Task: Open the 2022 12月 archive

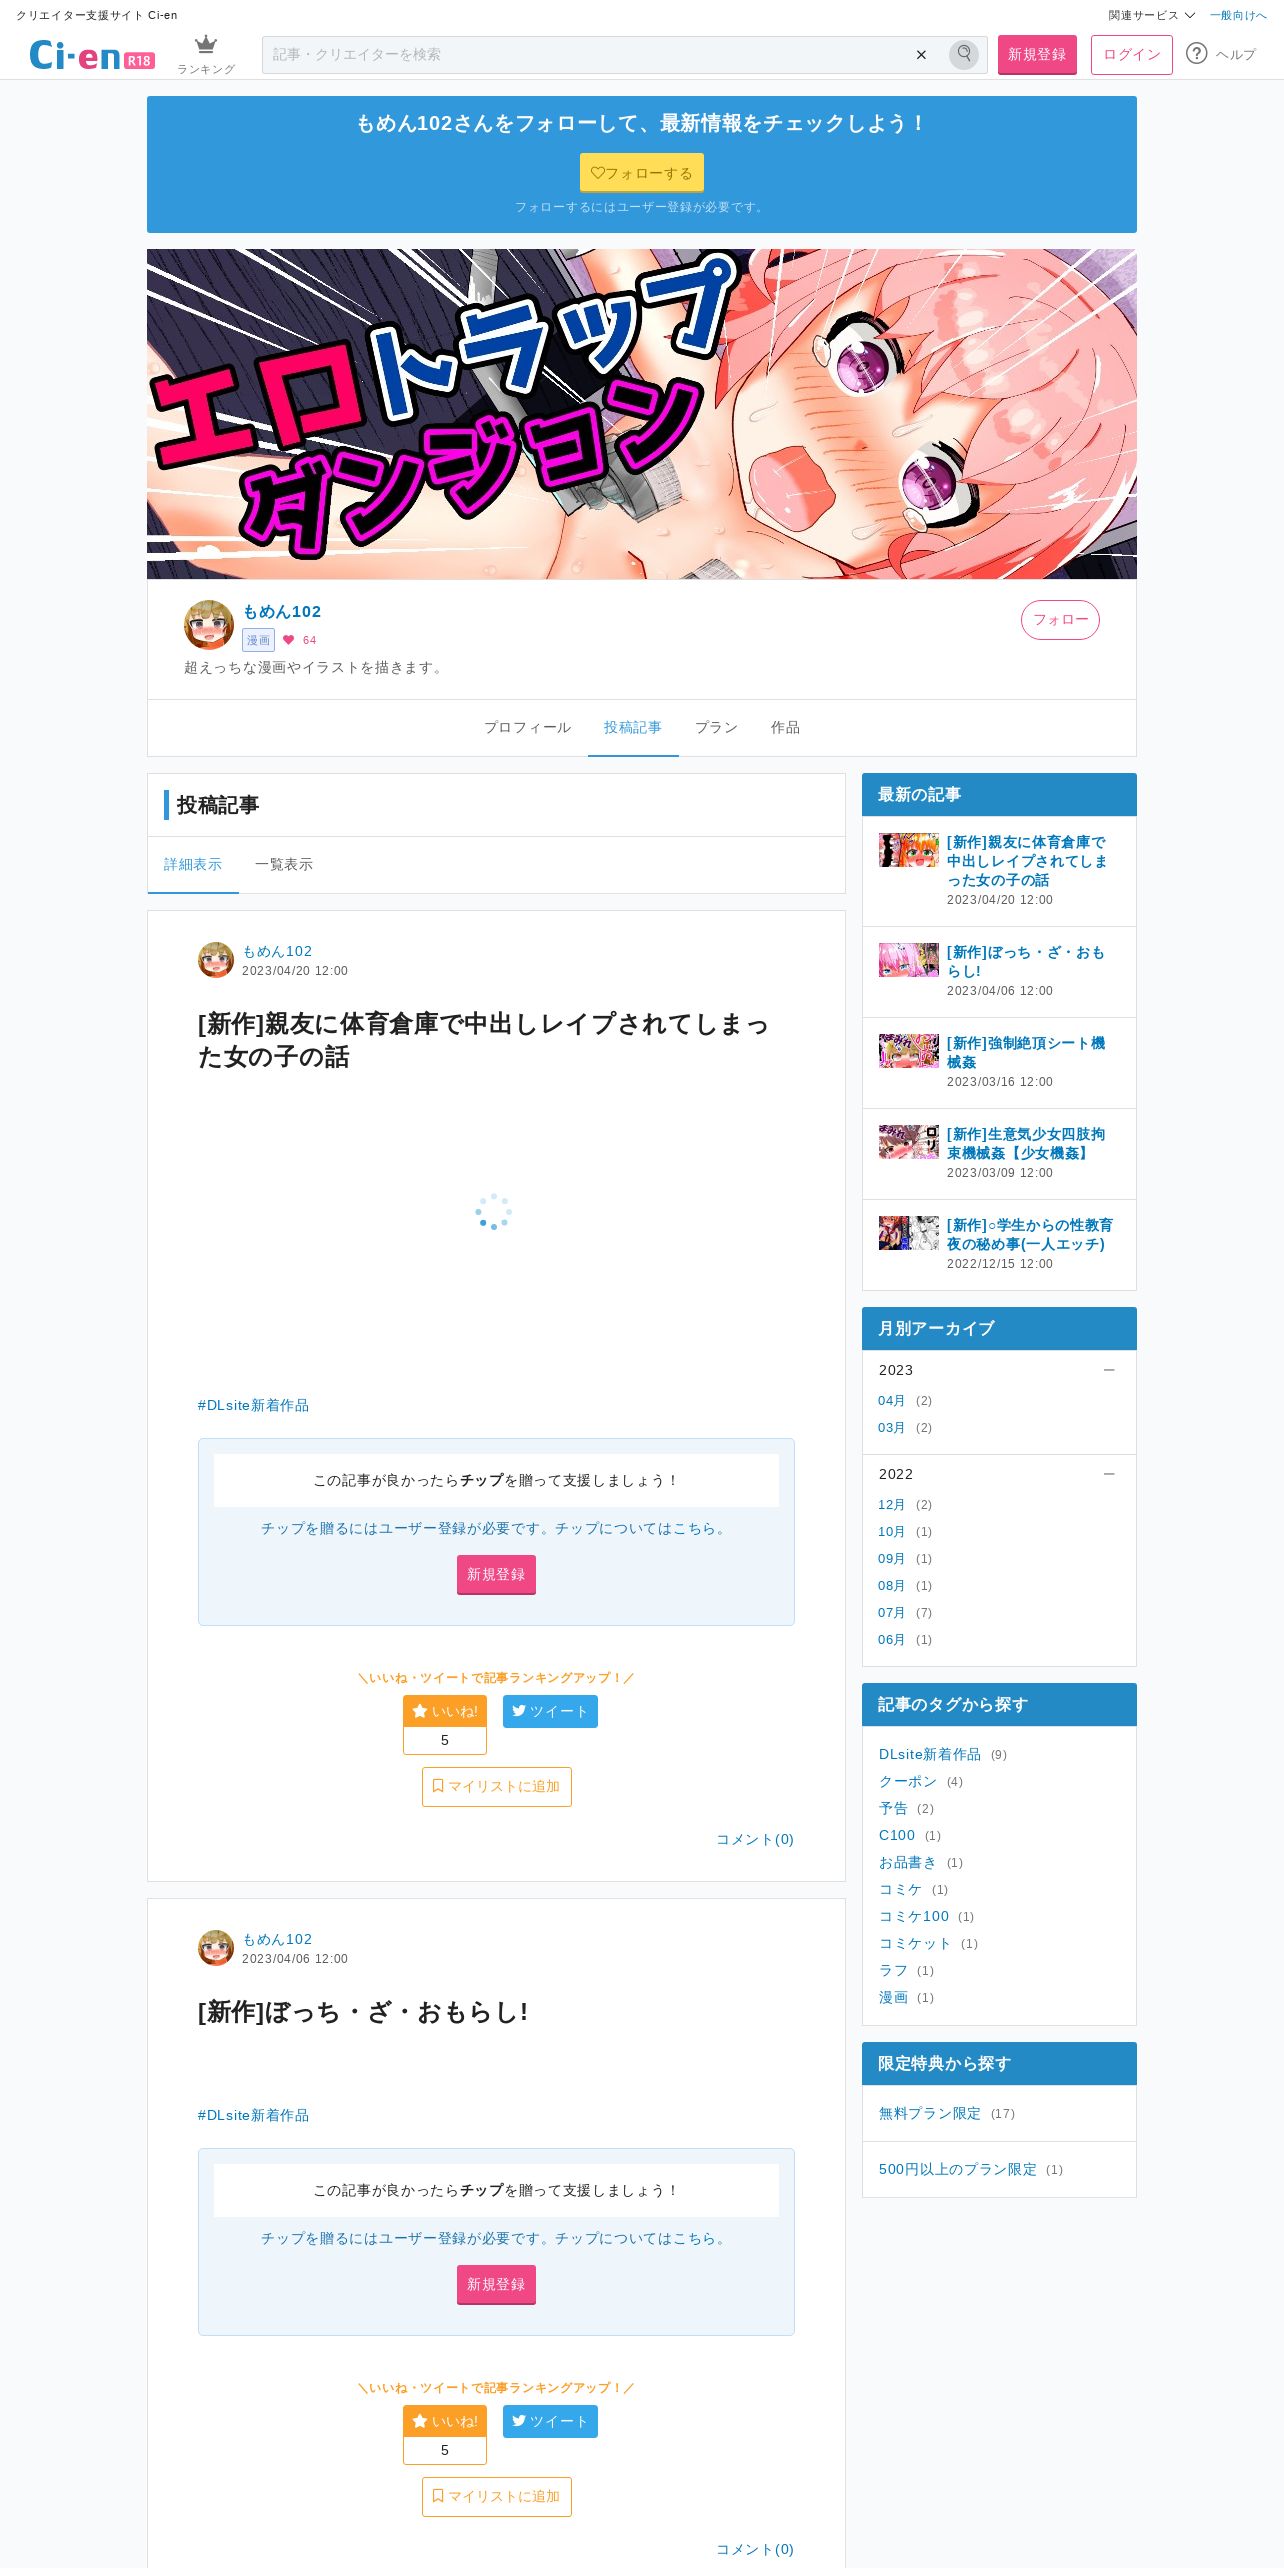Action: click(x=892, y=1505)
